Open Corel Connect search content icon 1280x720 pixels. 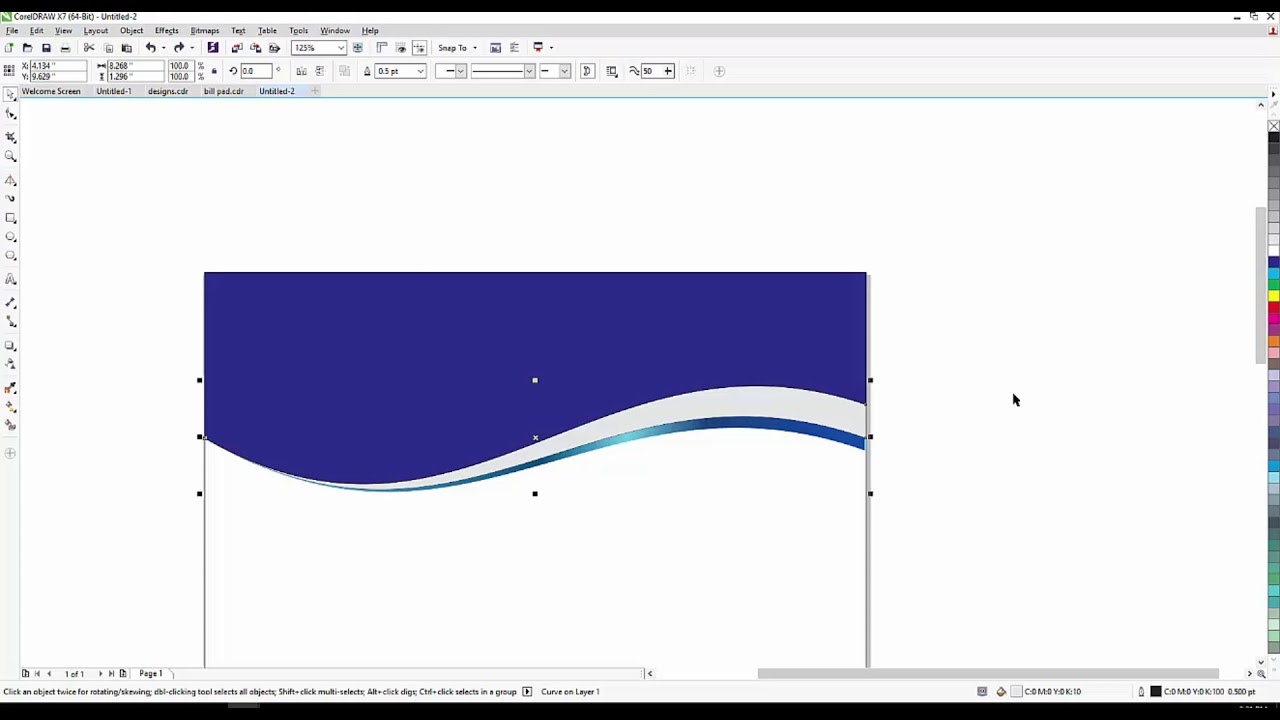pyautogui.click(x=212, y=48)
